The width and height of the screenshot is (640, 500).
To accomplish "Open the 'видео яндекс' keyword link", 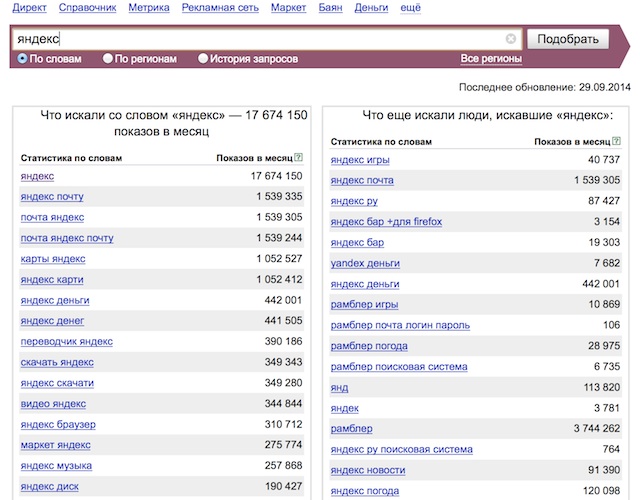I will coord(53,404).
